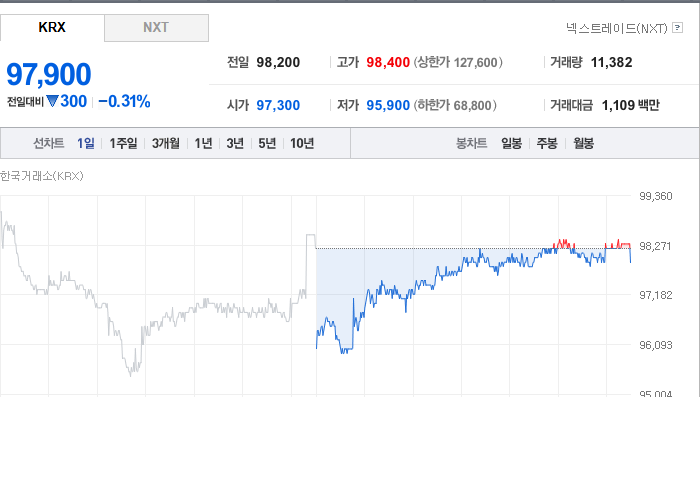Switch to the KRX tab
The image size is (700, 490).
pyautogui.click(x=52, y=28)
